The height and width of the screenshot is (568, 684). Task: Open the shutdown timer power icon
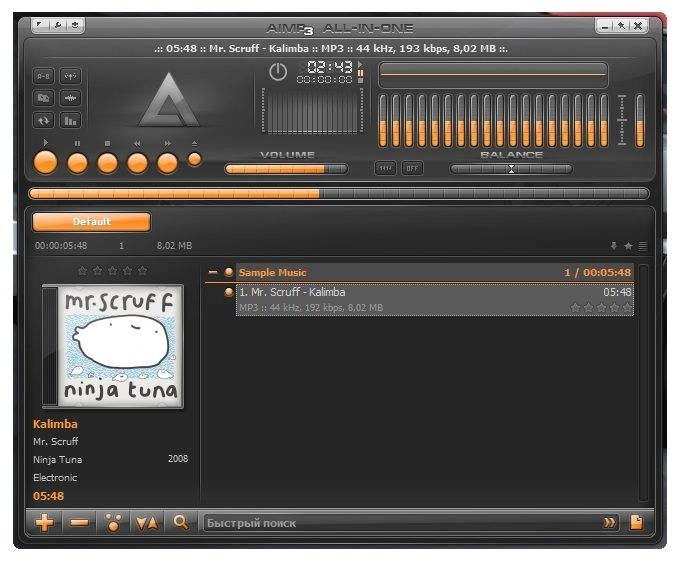click(278, 72)
